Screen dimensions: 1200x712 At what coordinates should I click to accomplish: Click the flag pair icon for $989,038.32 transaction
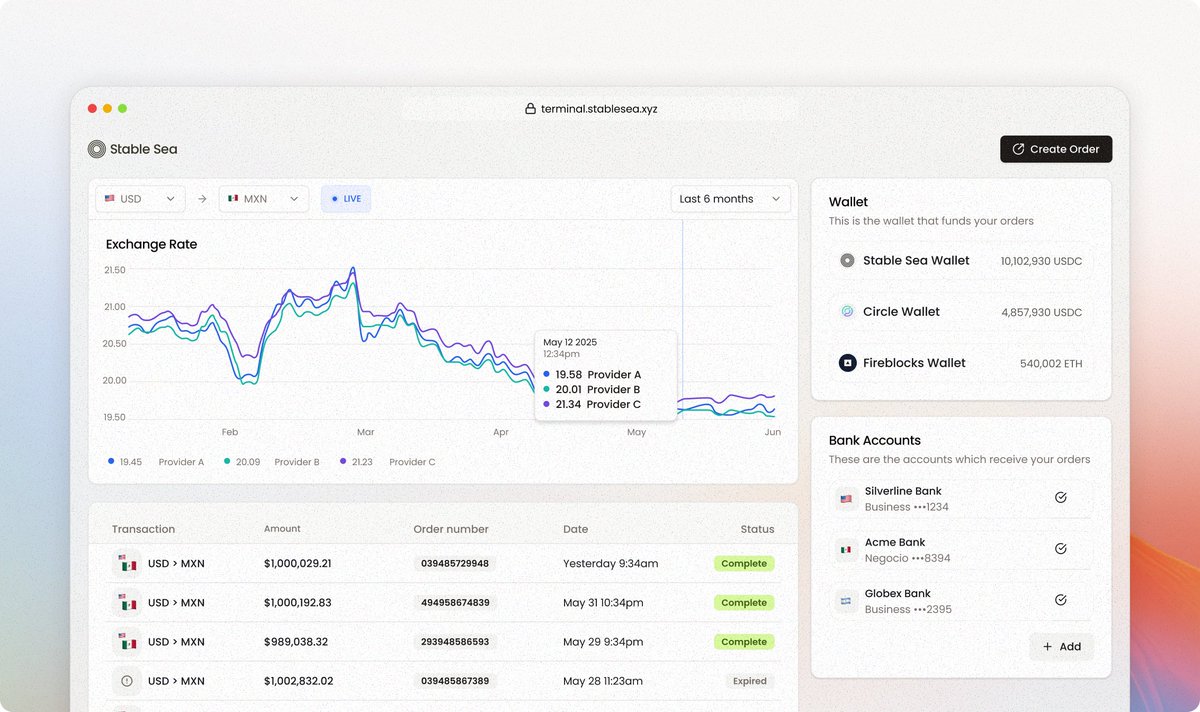coord(127,641)
